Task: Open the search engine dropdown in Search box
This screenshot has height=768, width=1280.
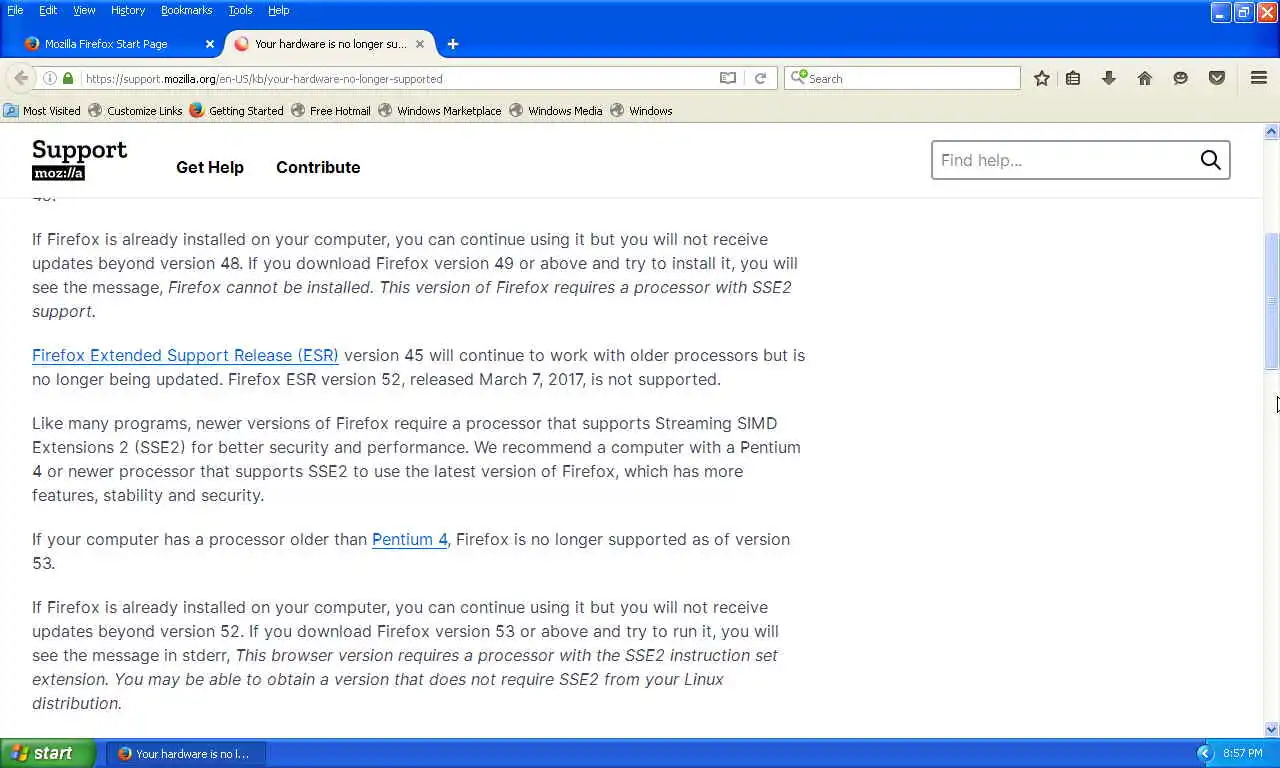Action: pos(798,78)
